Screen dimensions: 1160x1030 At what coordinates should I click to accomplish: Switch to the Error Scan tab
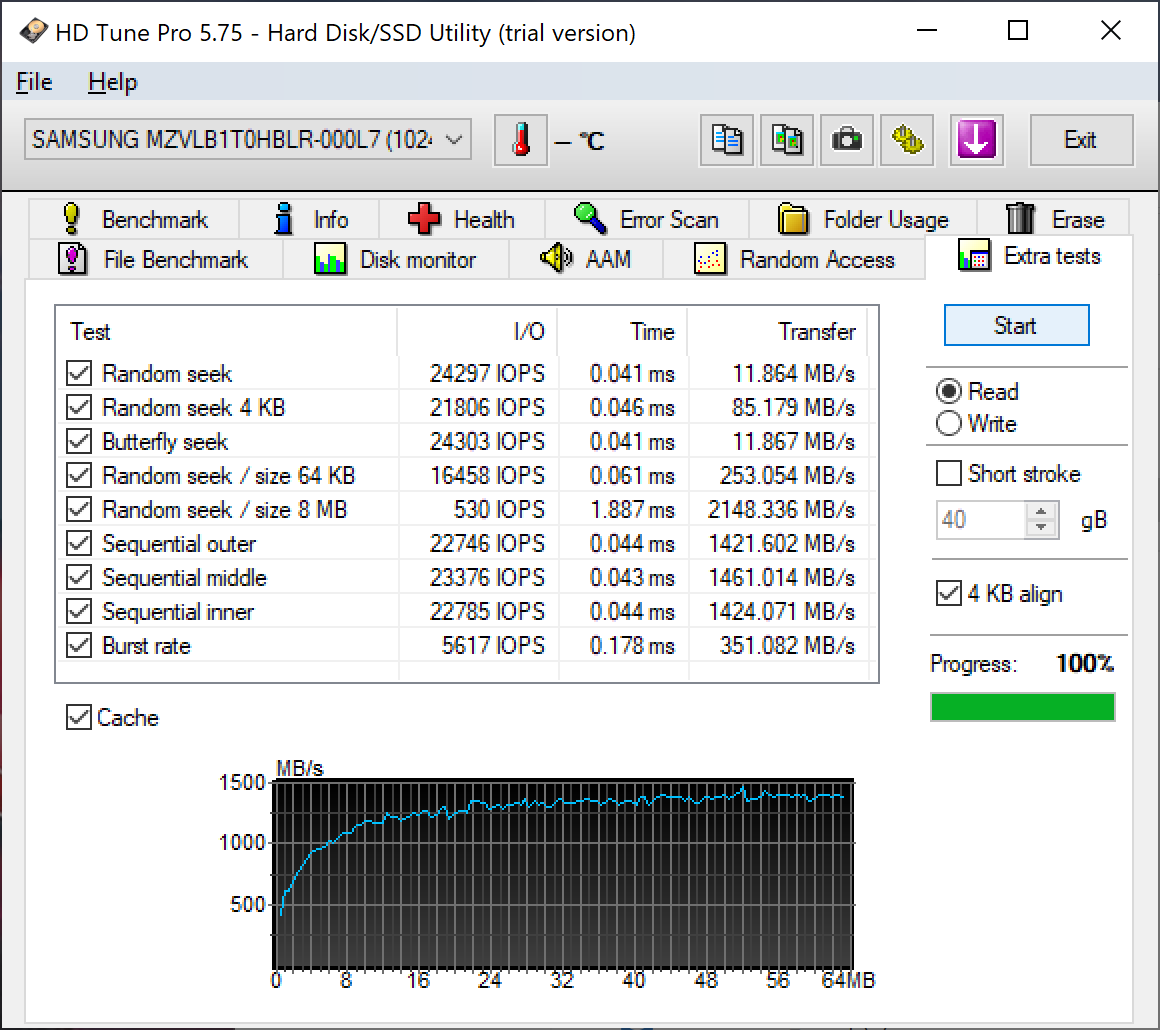click(646, 219)
